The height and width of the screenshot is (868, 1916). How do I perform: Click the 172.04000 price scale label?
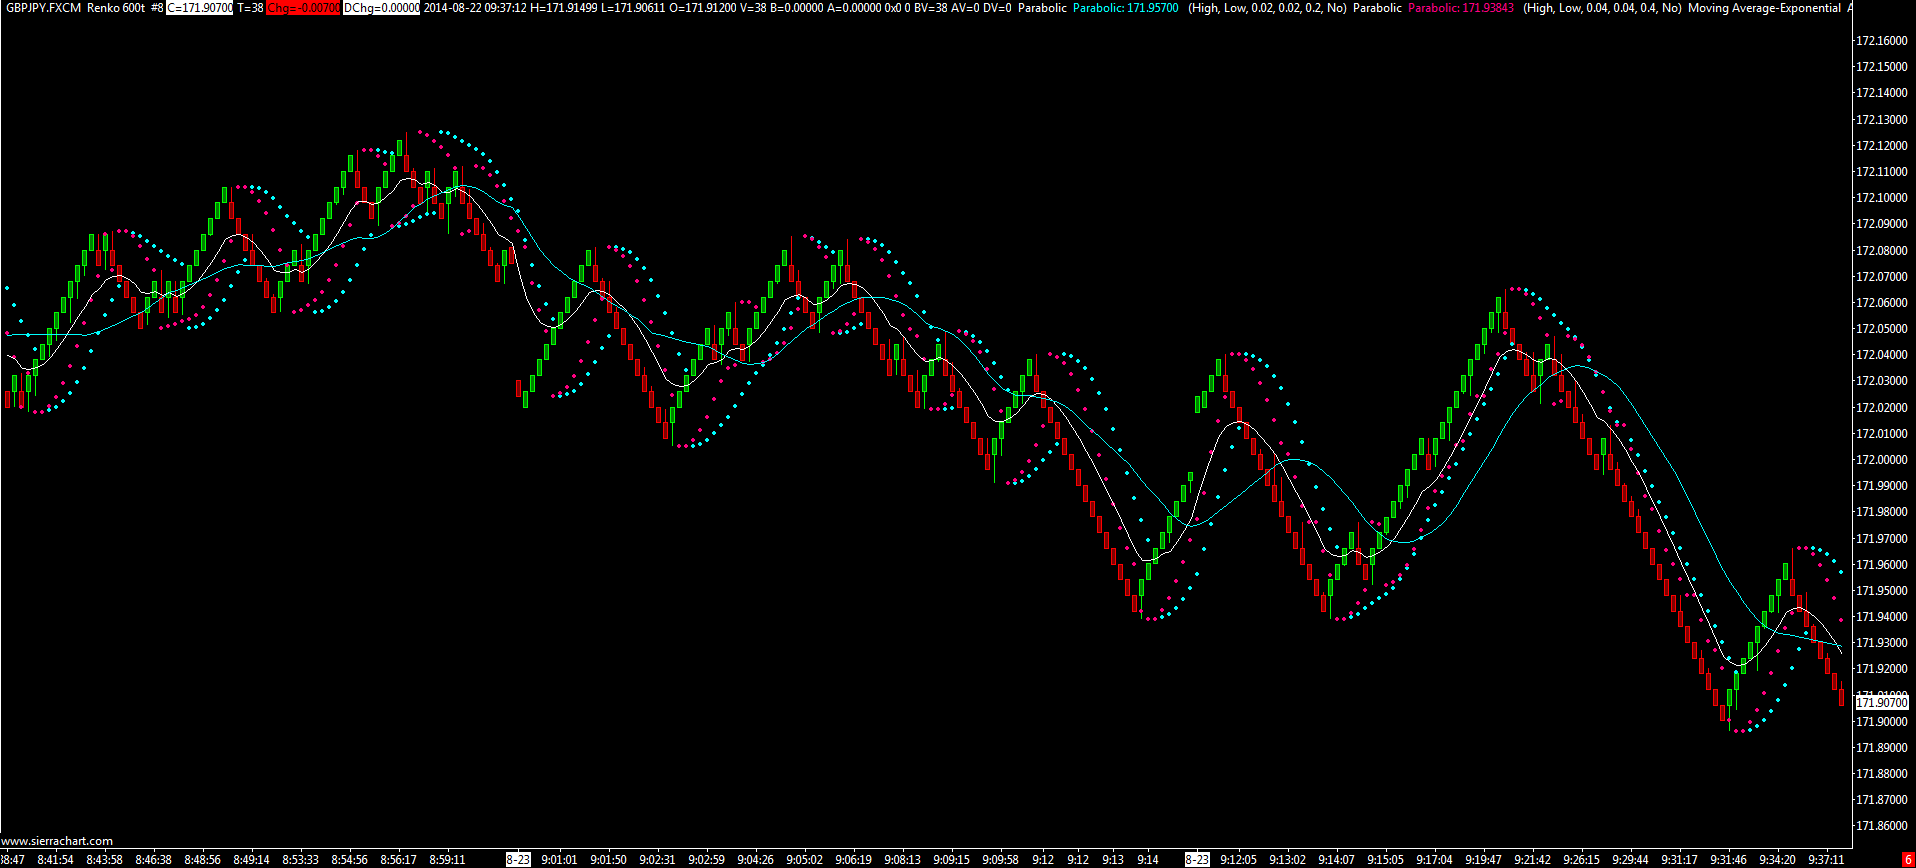[1881, 355]
